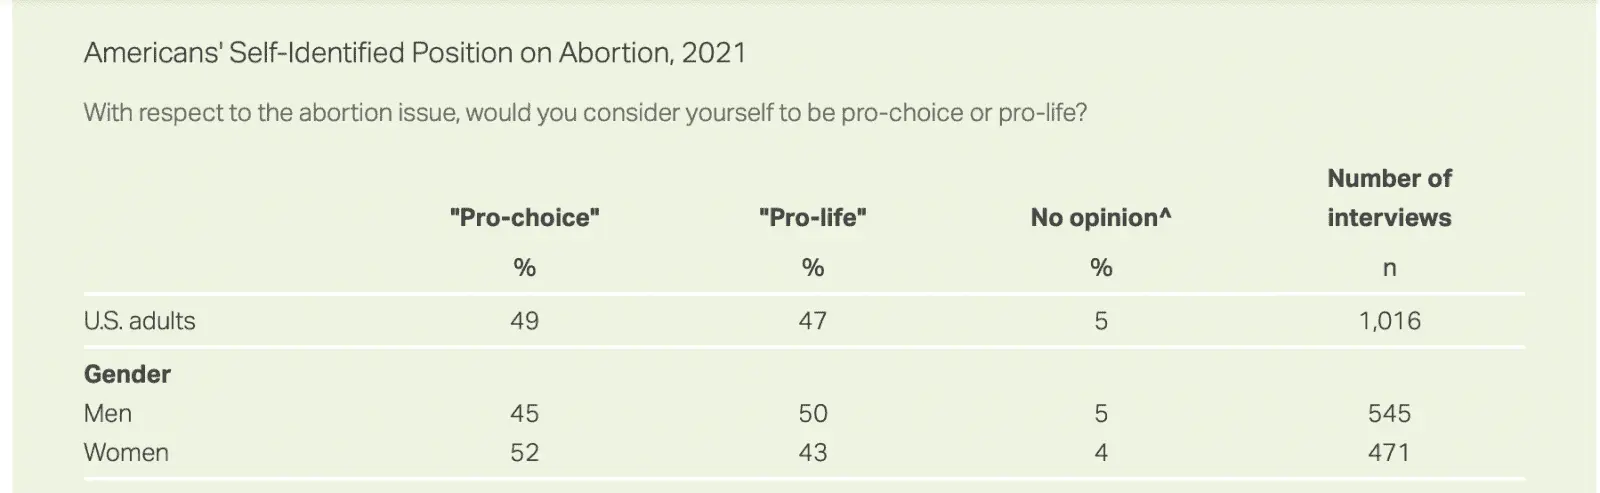Click U.S. adults pro-choice value 49
Viewport: 1600px width, 493px height.
point(524,321)
